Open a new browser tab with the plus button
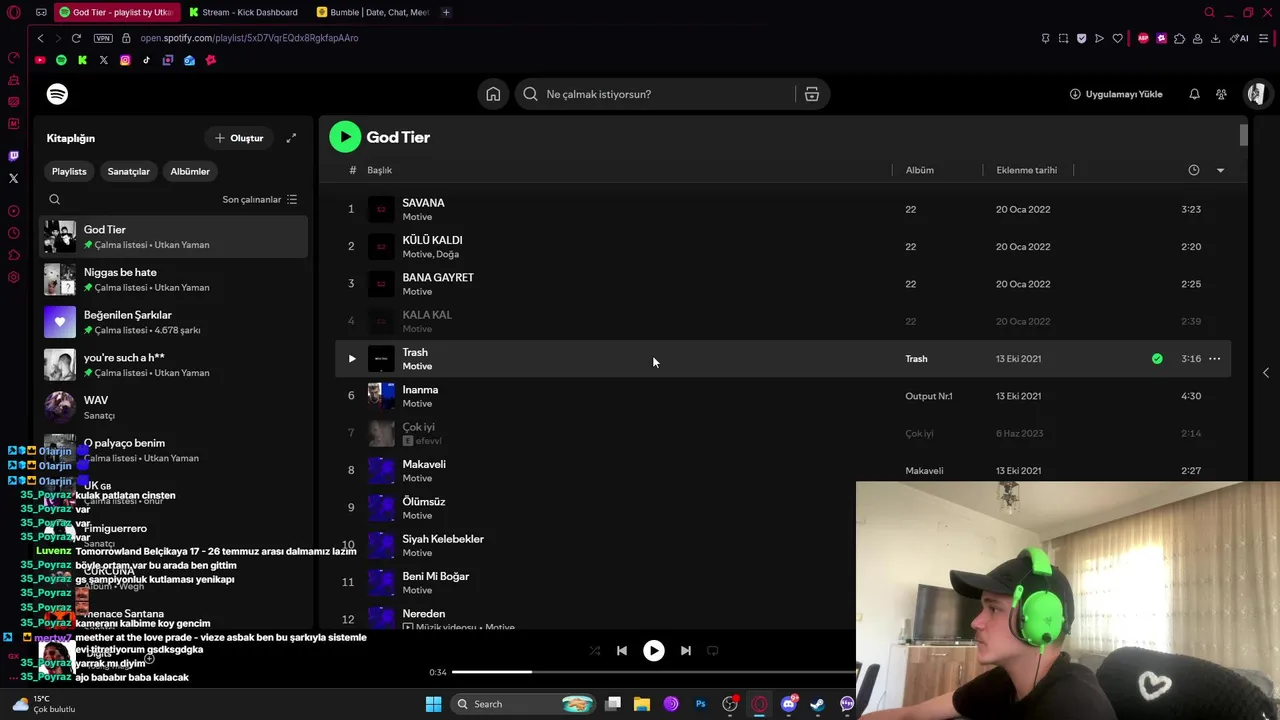The width and height of the screenshot is (1280, 720). click(446, 12)
